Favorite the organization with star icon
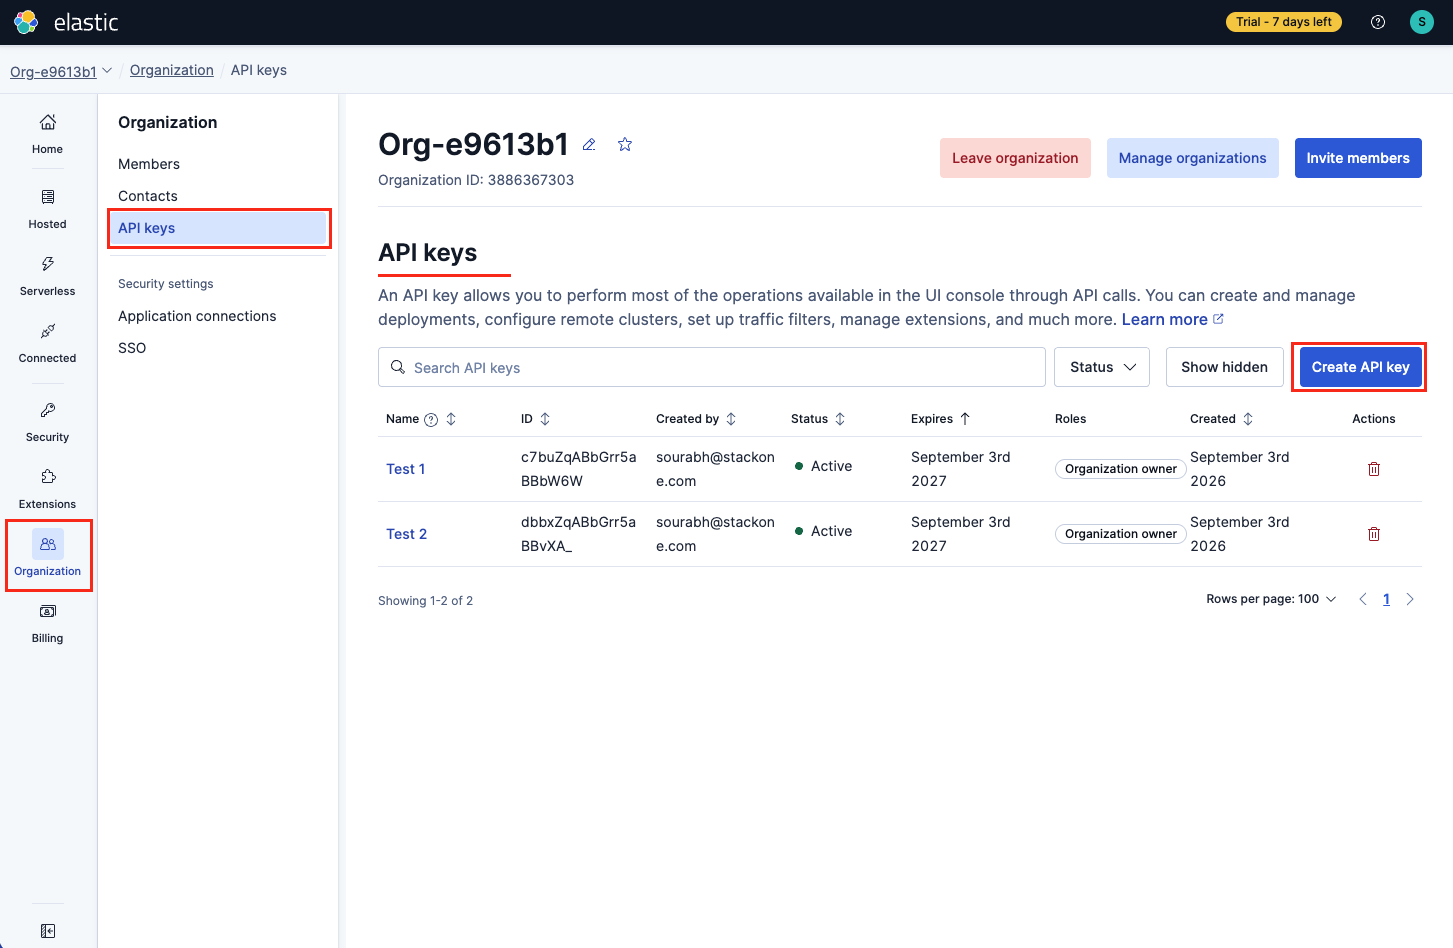Screen dimensions: 1453x948 [x=625, y=145]
